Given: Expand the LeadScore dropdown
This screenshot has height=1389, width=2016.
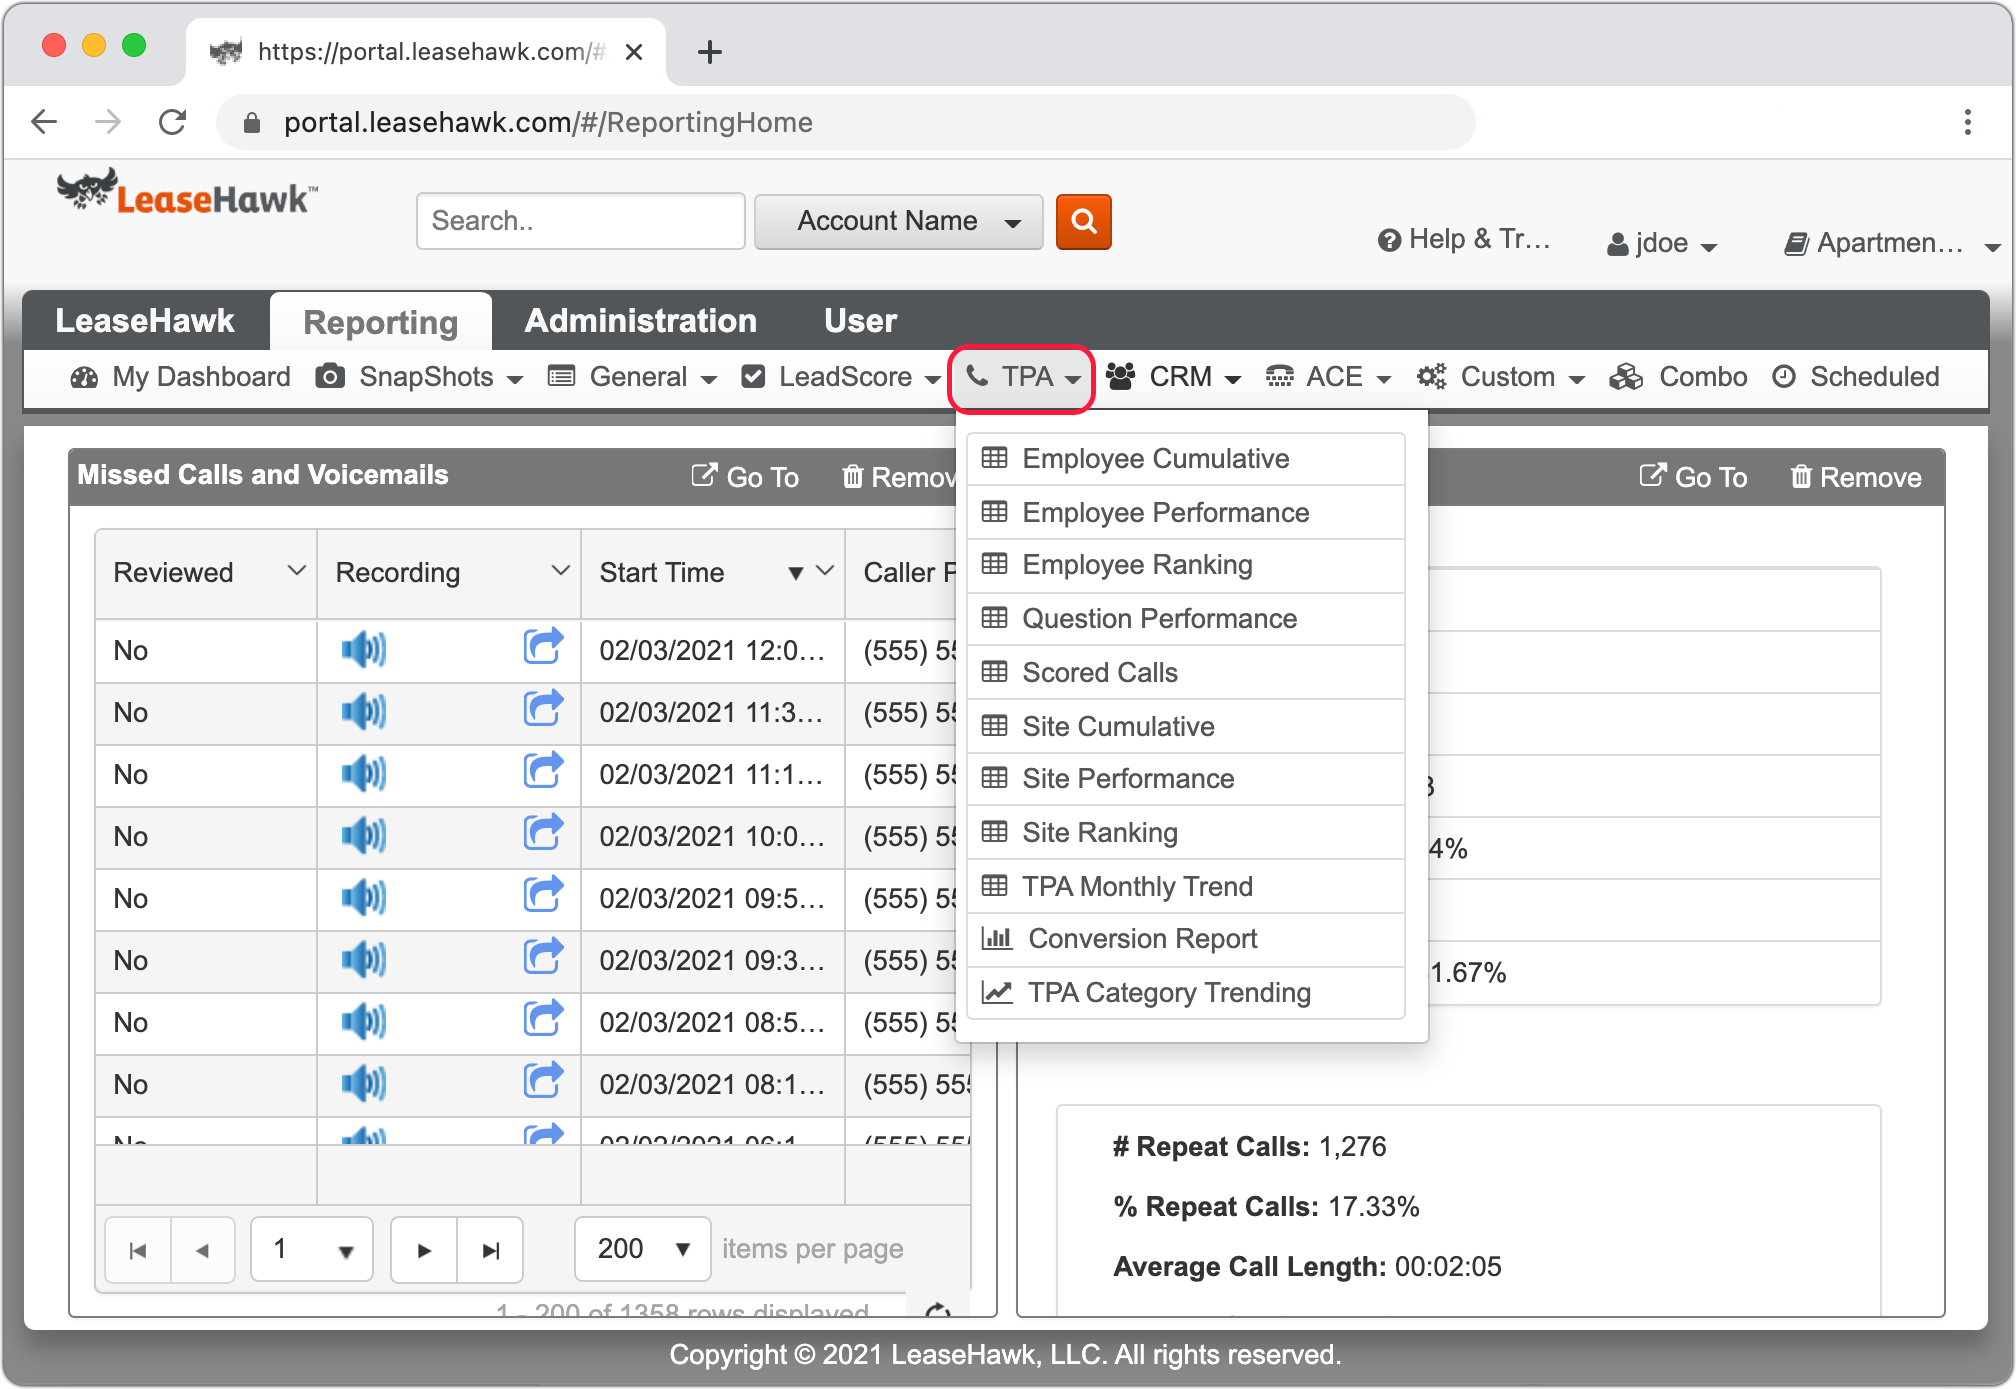Looking at the screenshot, I should point(841,377).
